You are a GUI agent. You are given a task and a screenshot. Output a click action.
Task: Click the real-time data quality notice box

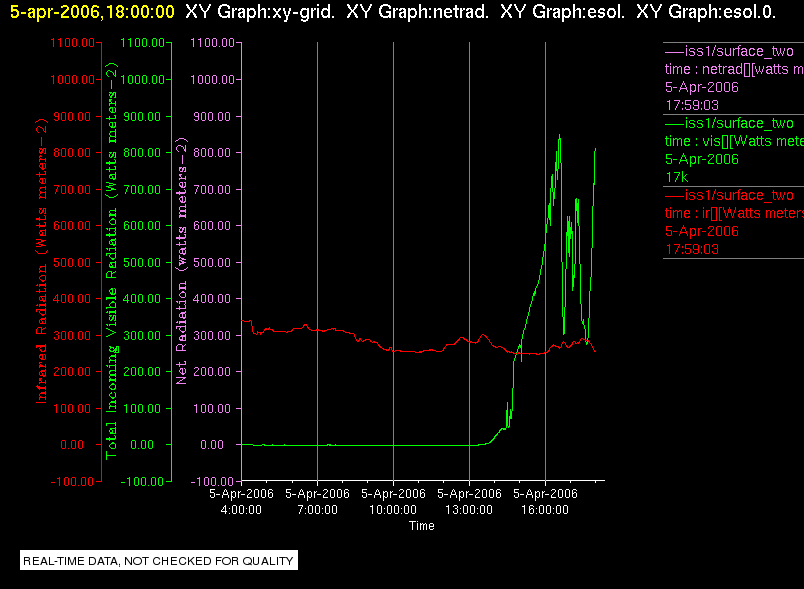click(x=159, y=560)
